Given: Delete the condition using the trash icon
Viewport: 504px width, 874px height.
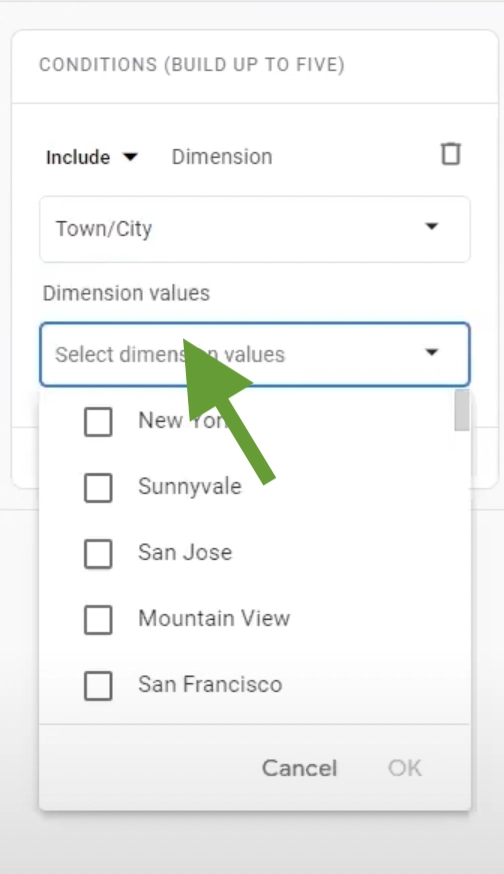Looking at the screenshot, I should [450, 154].
